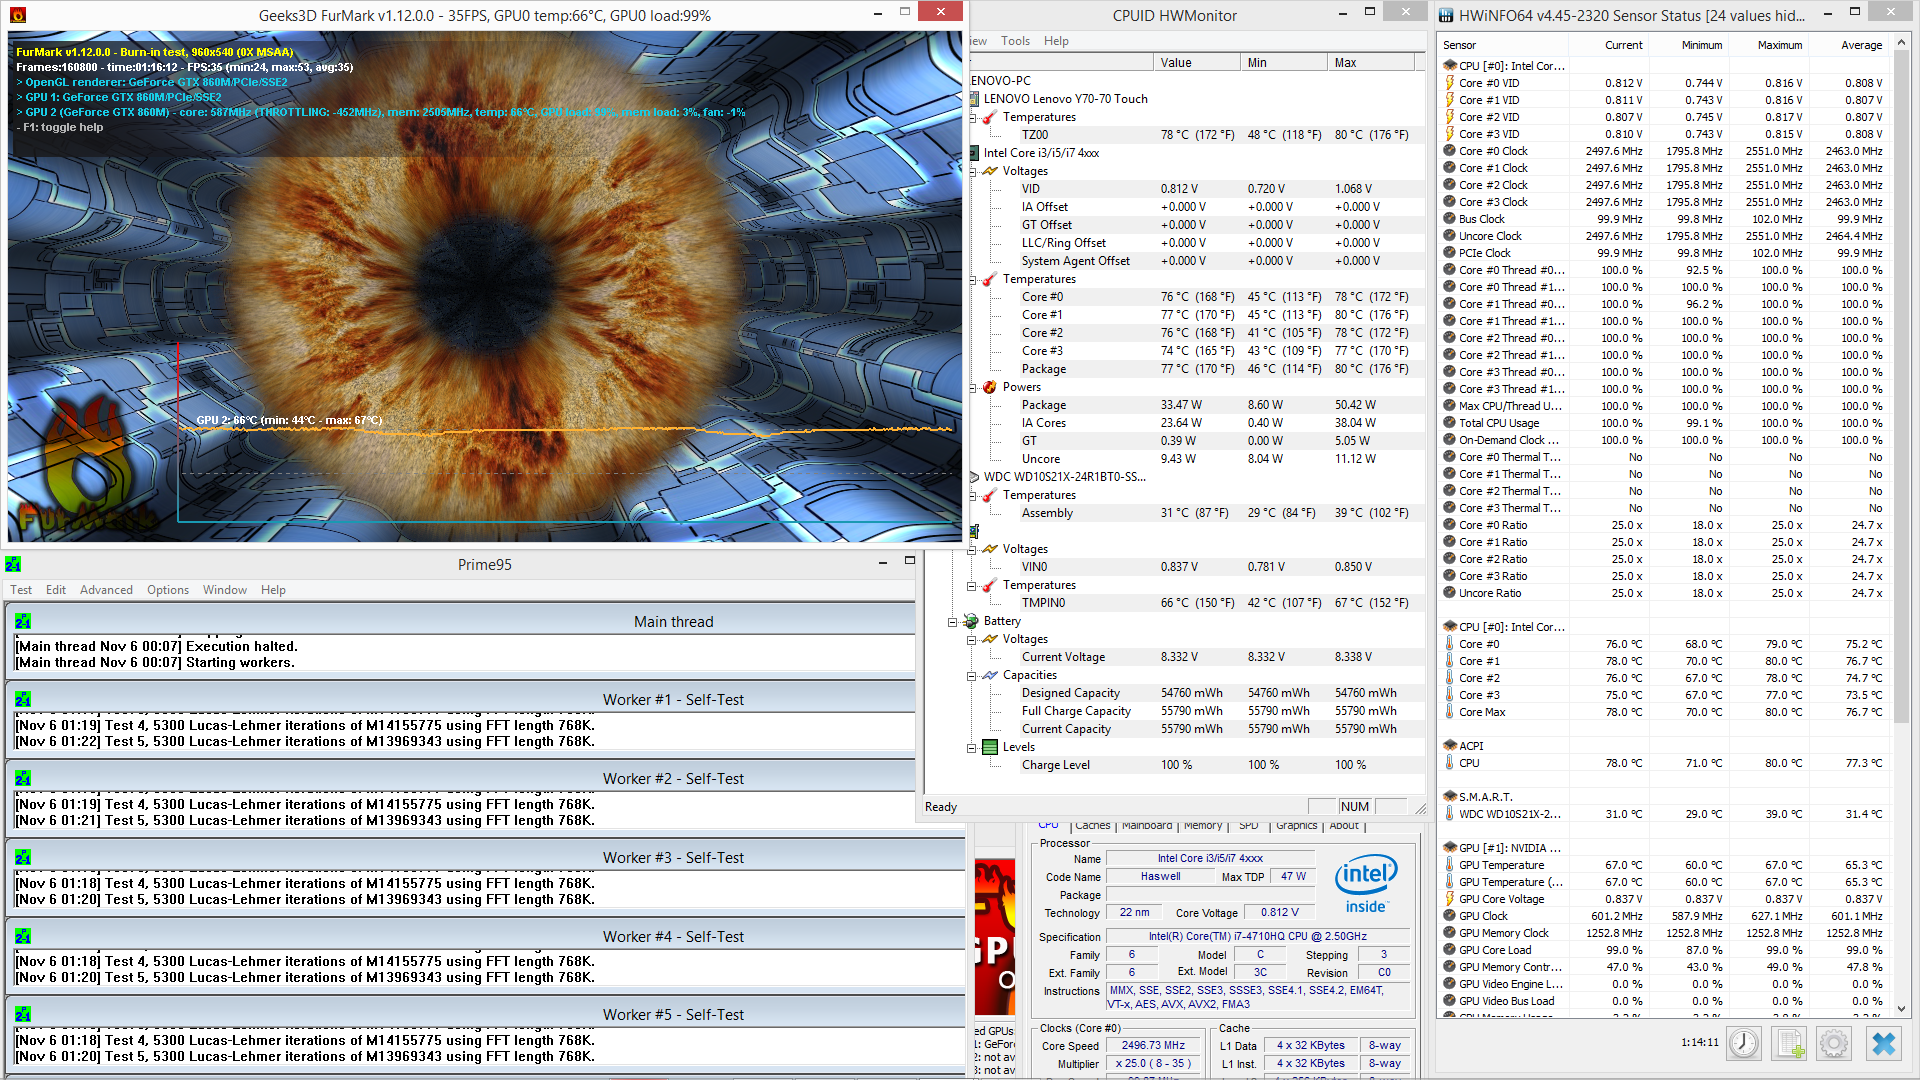
Task: Select HWiNFO Total CPU Usage row
Action: tap(1664, 423)
